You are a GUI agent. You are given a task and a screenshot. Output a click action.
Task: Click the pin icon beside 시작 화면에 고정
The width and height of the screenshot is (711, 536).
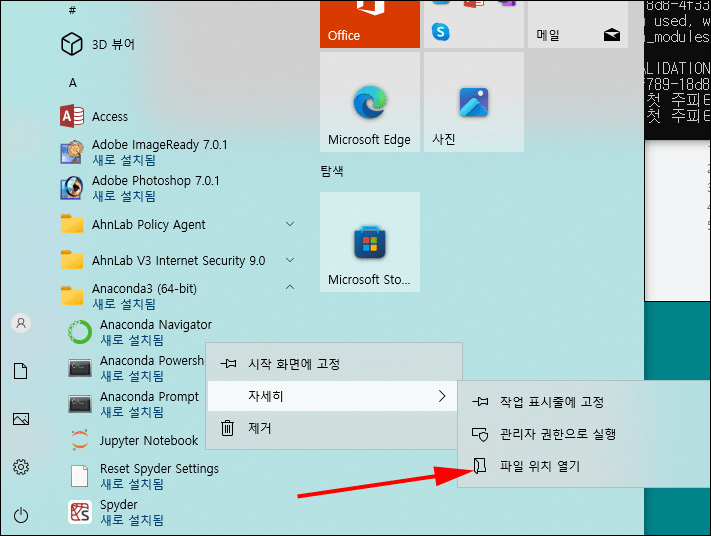click(x=228, y=363)
